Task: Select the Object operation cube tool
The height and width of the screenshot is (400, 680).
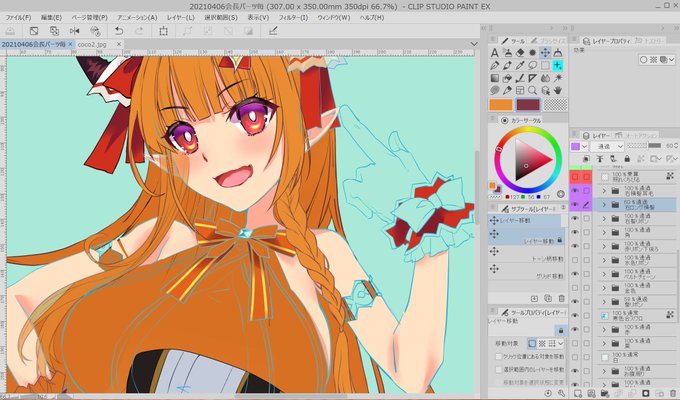Action: [546, 90]
